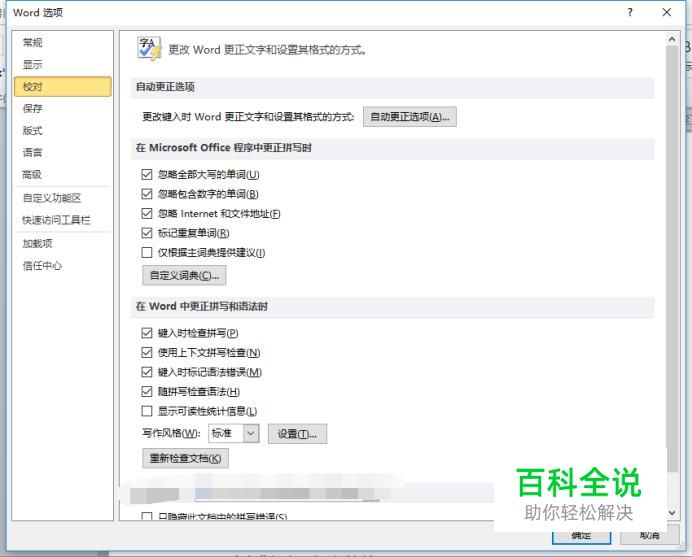Toggle 键入时检查拼写 checkbox

click(x=147, y=333)
